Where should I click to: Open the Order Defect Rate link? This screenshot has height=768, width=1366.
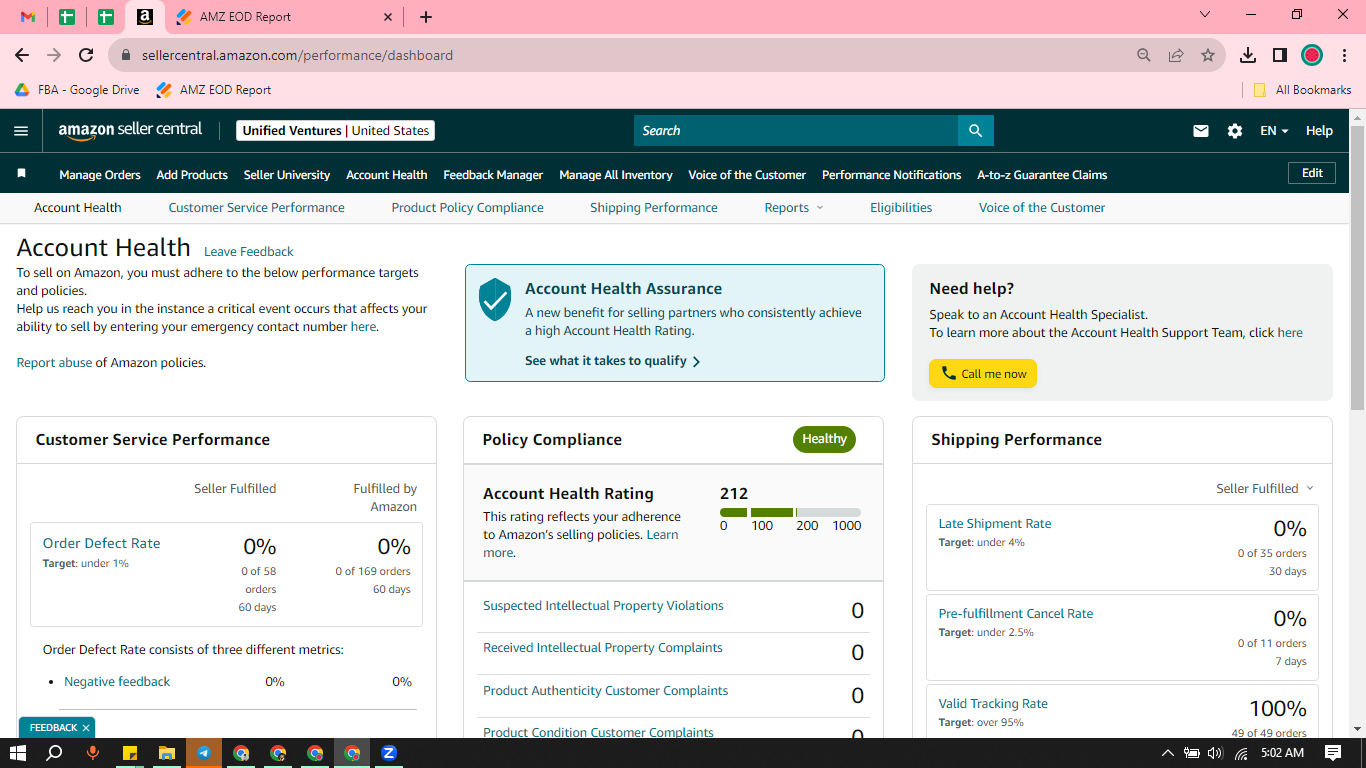pyautogui.click(x=101, y=544)
